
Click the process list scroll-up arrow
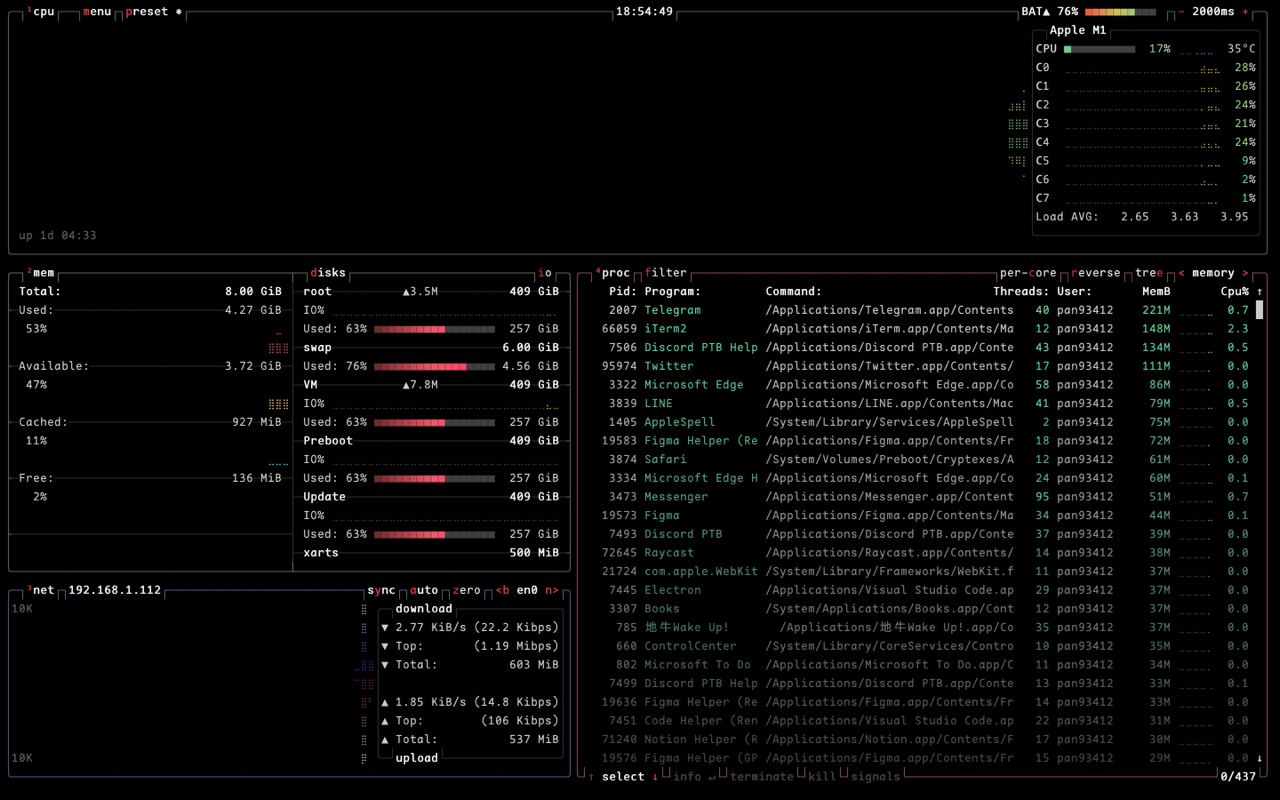click(x=1259, y=292)
